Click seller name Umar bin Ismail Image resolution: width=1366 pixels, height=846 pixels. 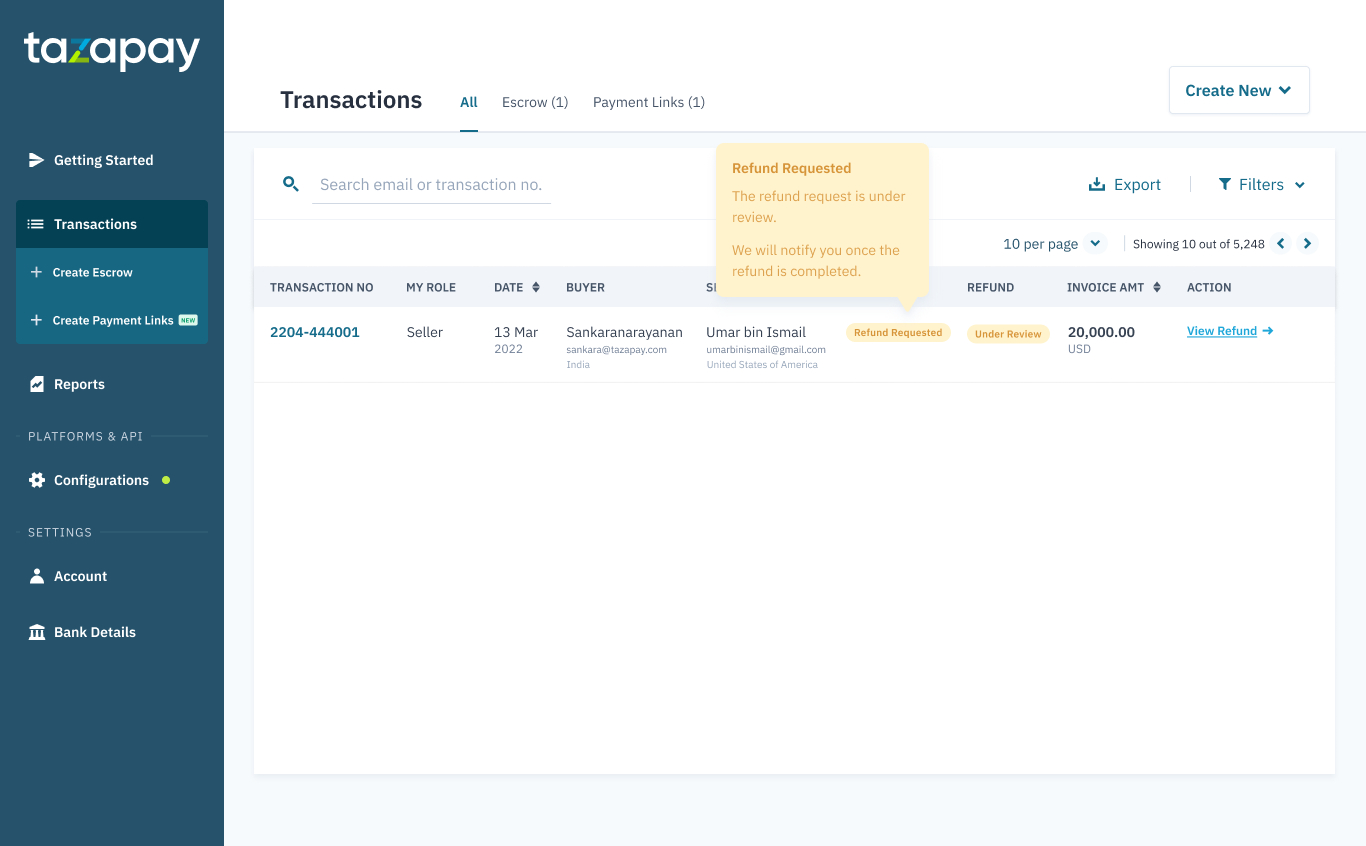[756, 332]
